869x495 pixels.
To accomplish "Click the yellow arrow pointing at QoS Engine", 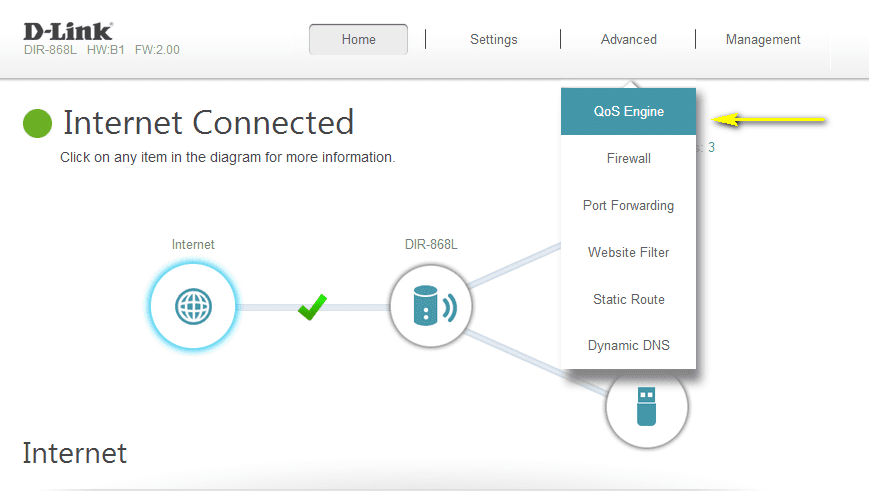I will [773, 120].
